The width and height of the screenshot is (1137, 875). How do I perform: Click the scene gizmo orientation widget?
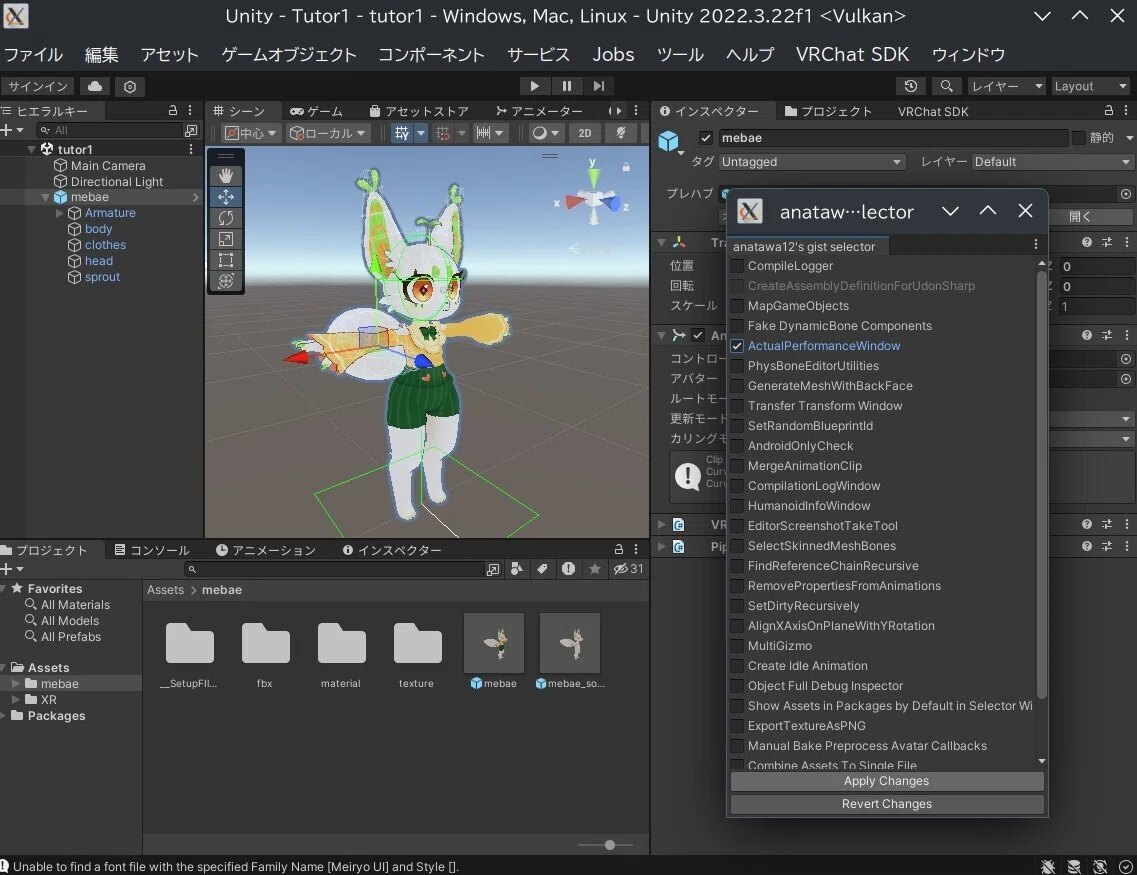tap(594, 197)
